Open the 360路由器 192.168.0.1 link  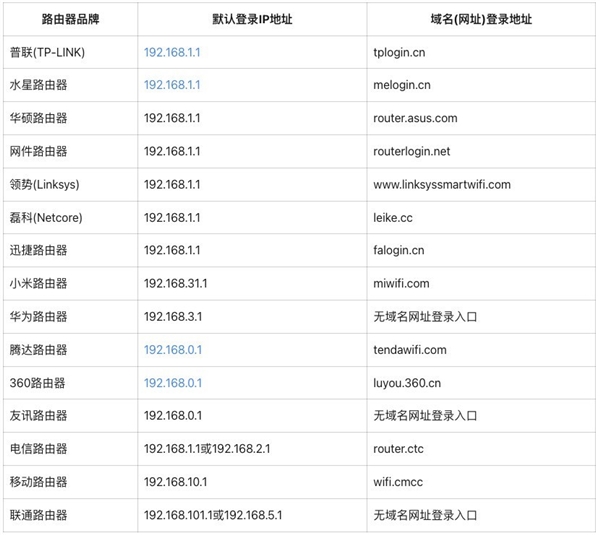pos(172,383)
